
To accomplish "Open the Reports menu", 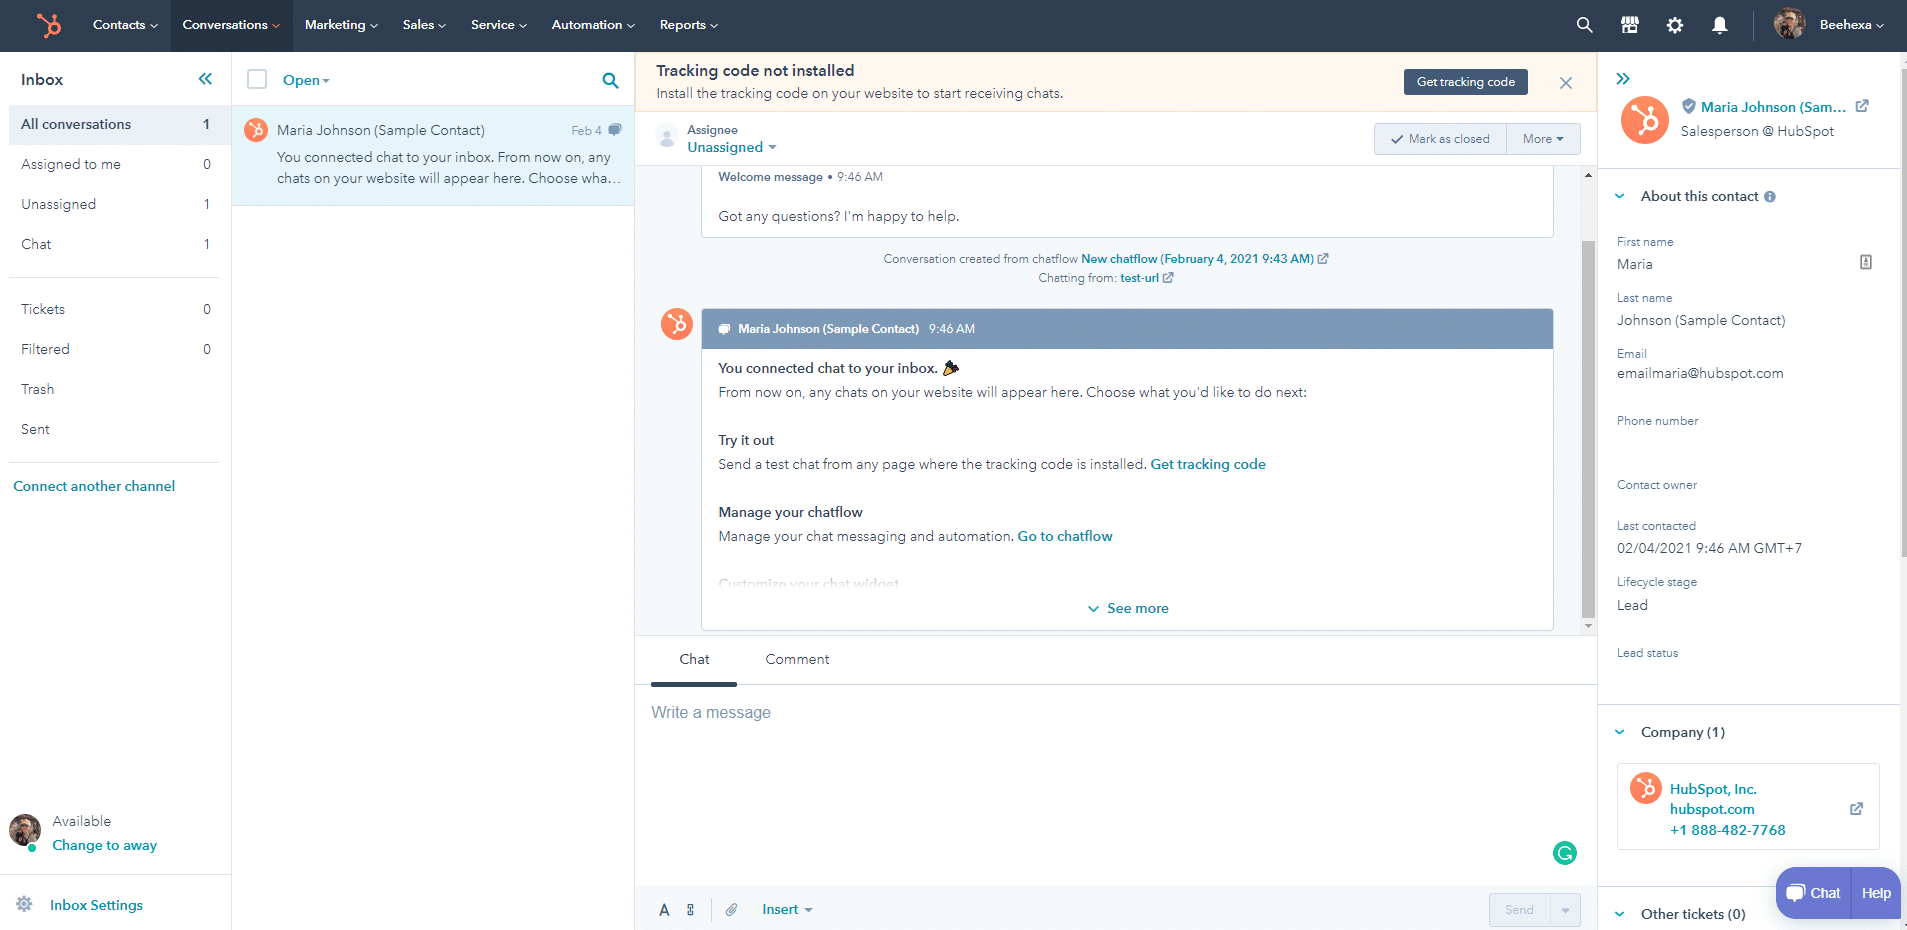I will pyautogui.click(x=688, y=25).
